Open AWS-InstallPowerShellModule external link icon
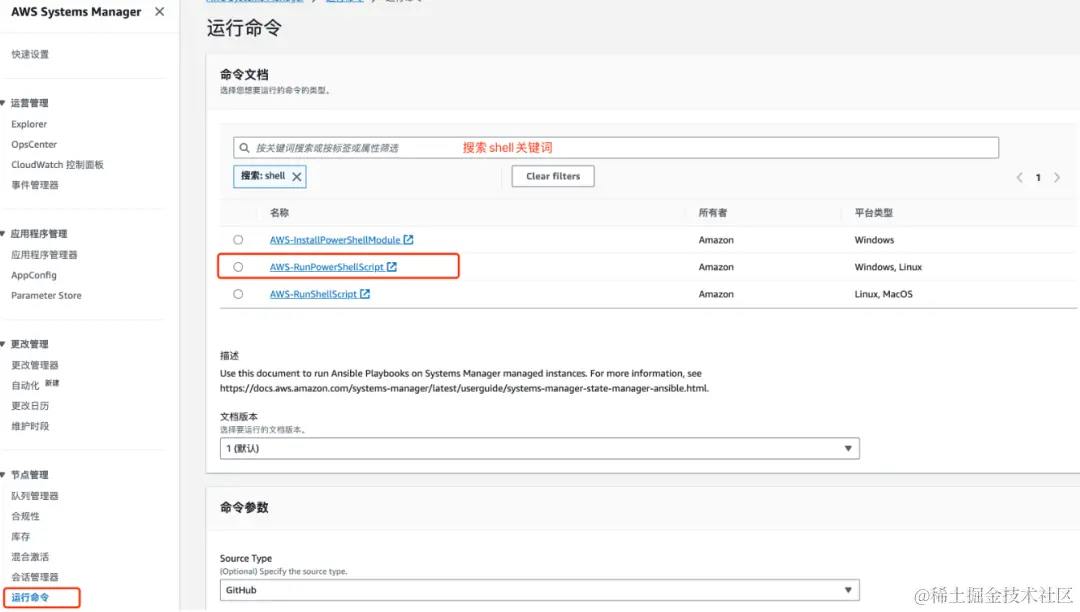The height and width of the screenshot is (612, 1080). pyautogui.click(x=408, y=240)
